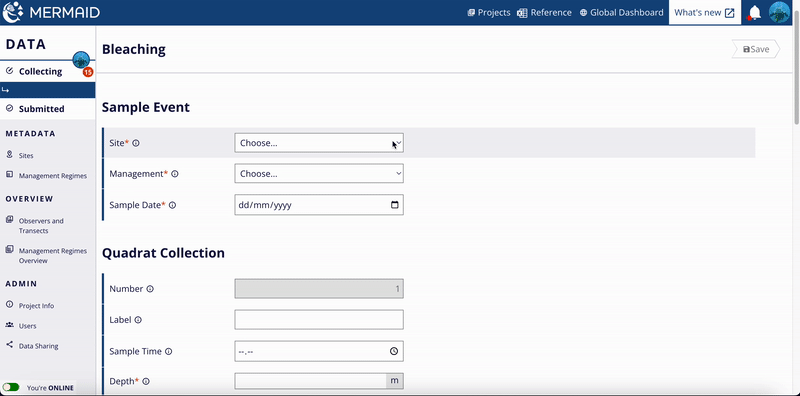The height and width of the screenshot is (396, 800).
Task: Go to Sites in Metadata
Action: point(26,156)
